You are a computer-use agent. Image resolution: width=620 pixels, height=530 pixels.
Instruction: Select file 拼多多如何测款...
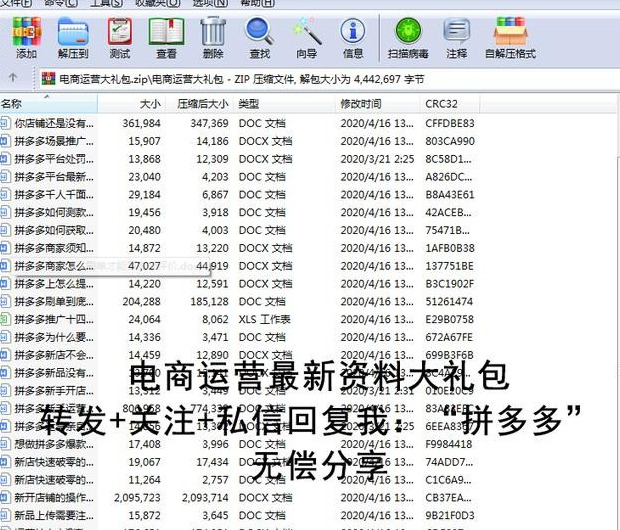click(54, 212)
